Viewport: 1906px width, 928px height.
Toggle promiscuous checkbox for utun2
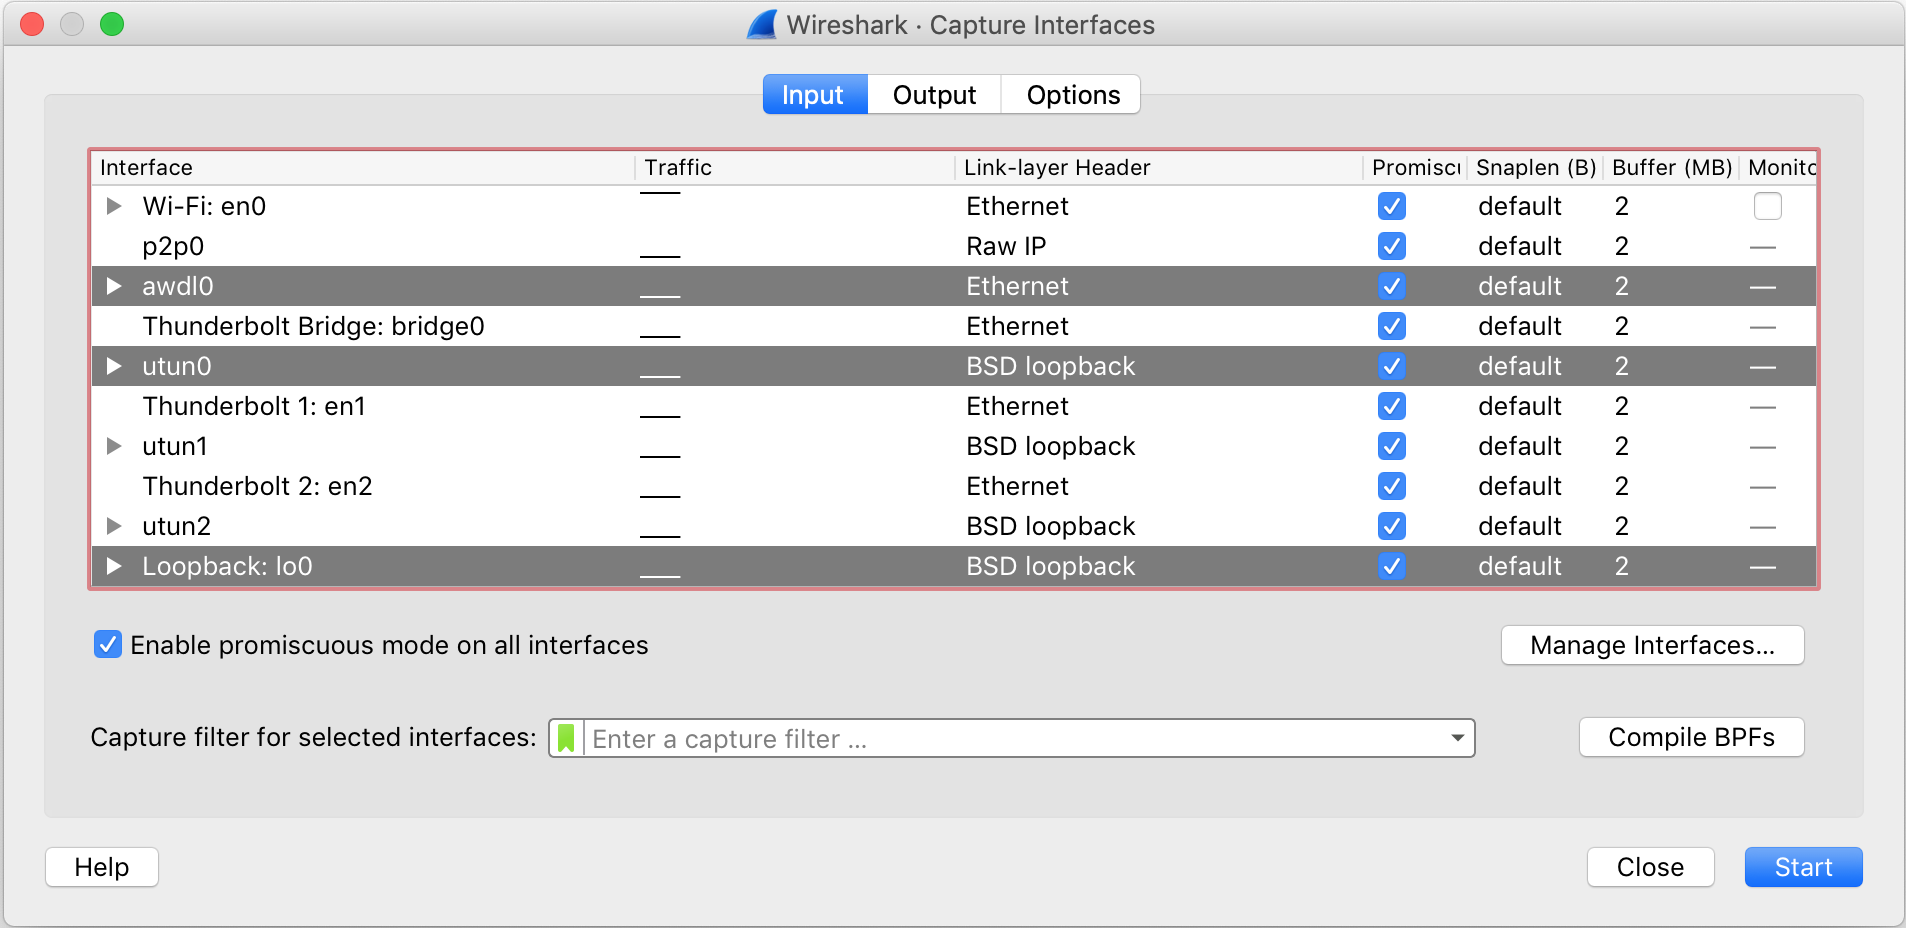1391,526
